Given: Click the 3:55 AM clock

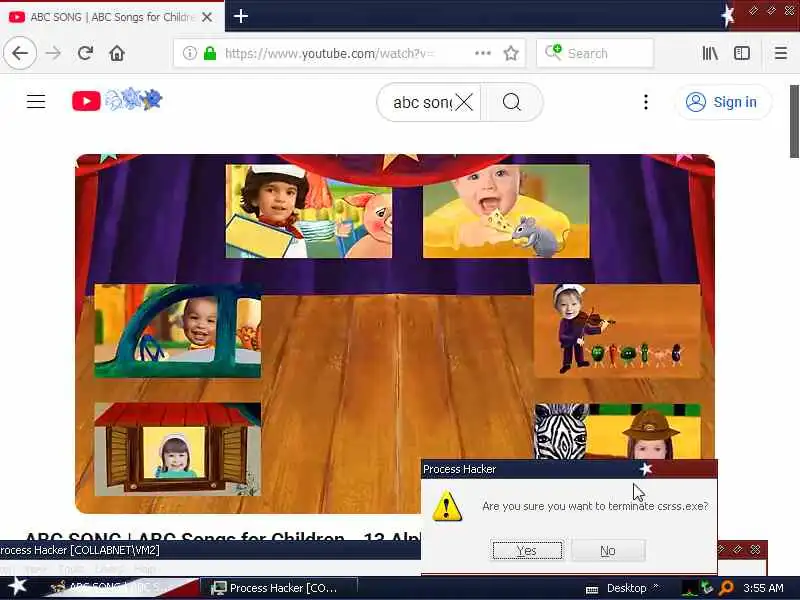Looking at the screenshot, I should click(x=763, y=588).
